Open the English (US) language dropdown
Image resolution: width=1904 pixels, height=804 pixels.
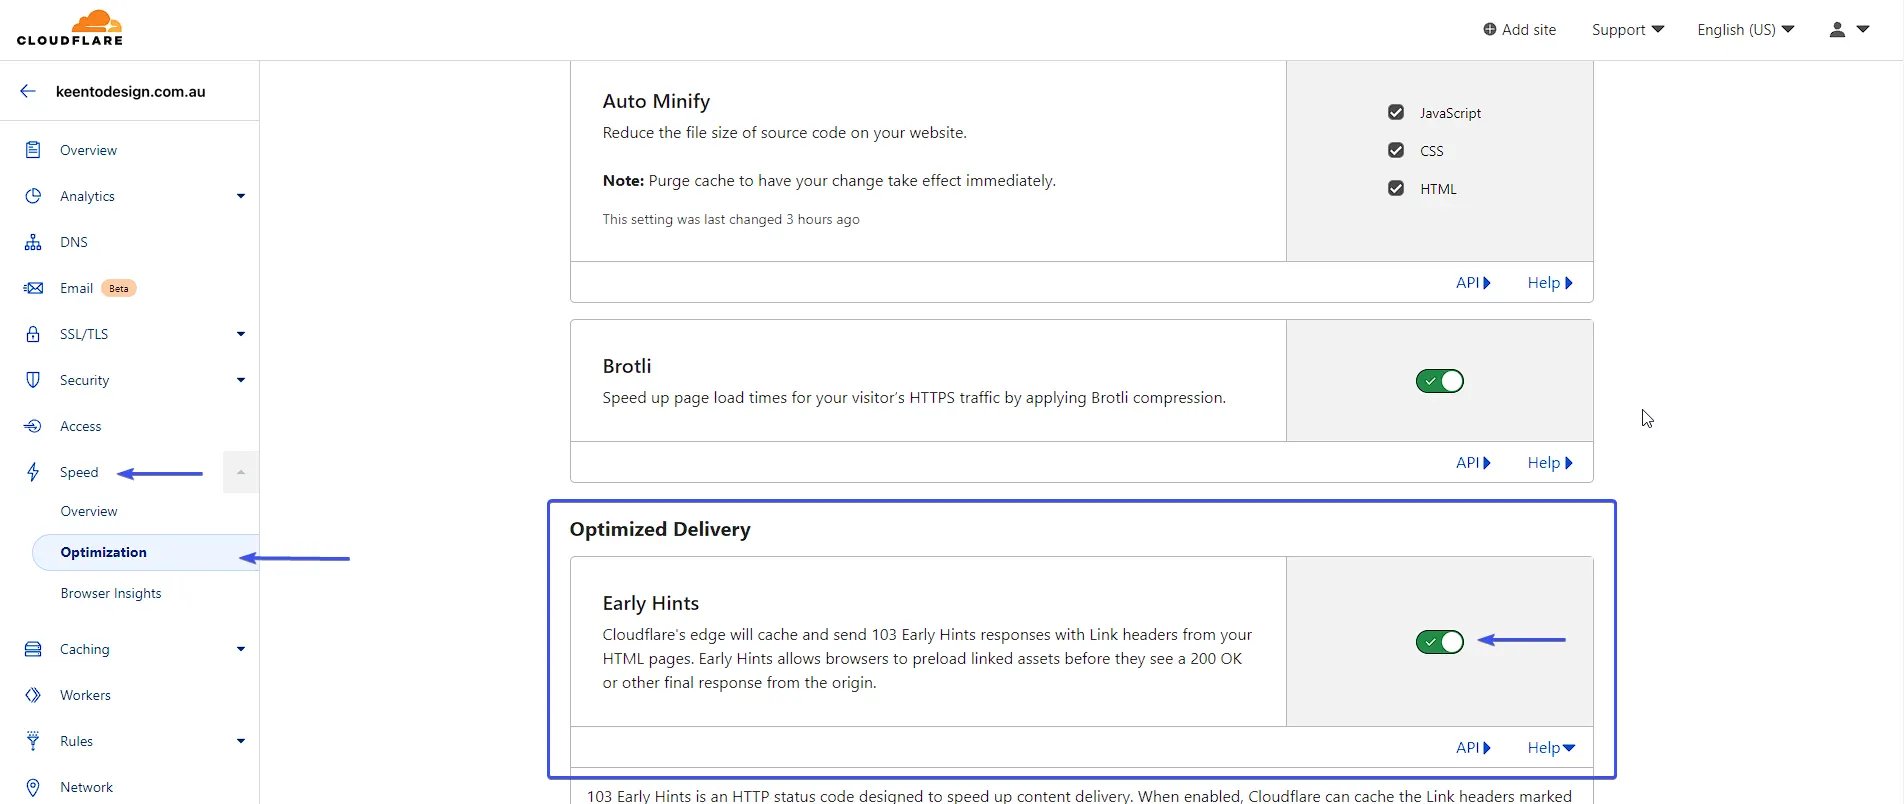(x=1746, y=30)
